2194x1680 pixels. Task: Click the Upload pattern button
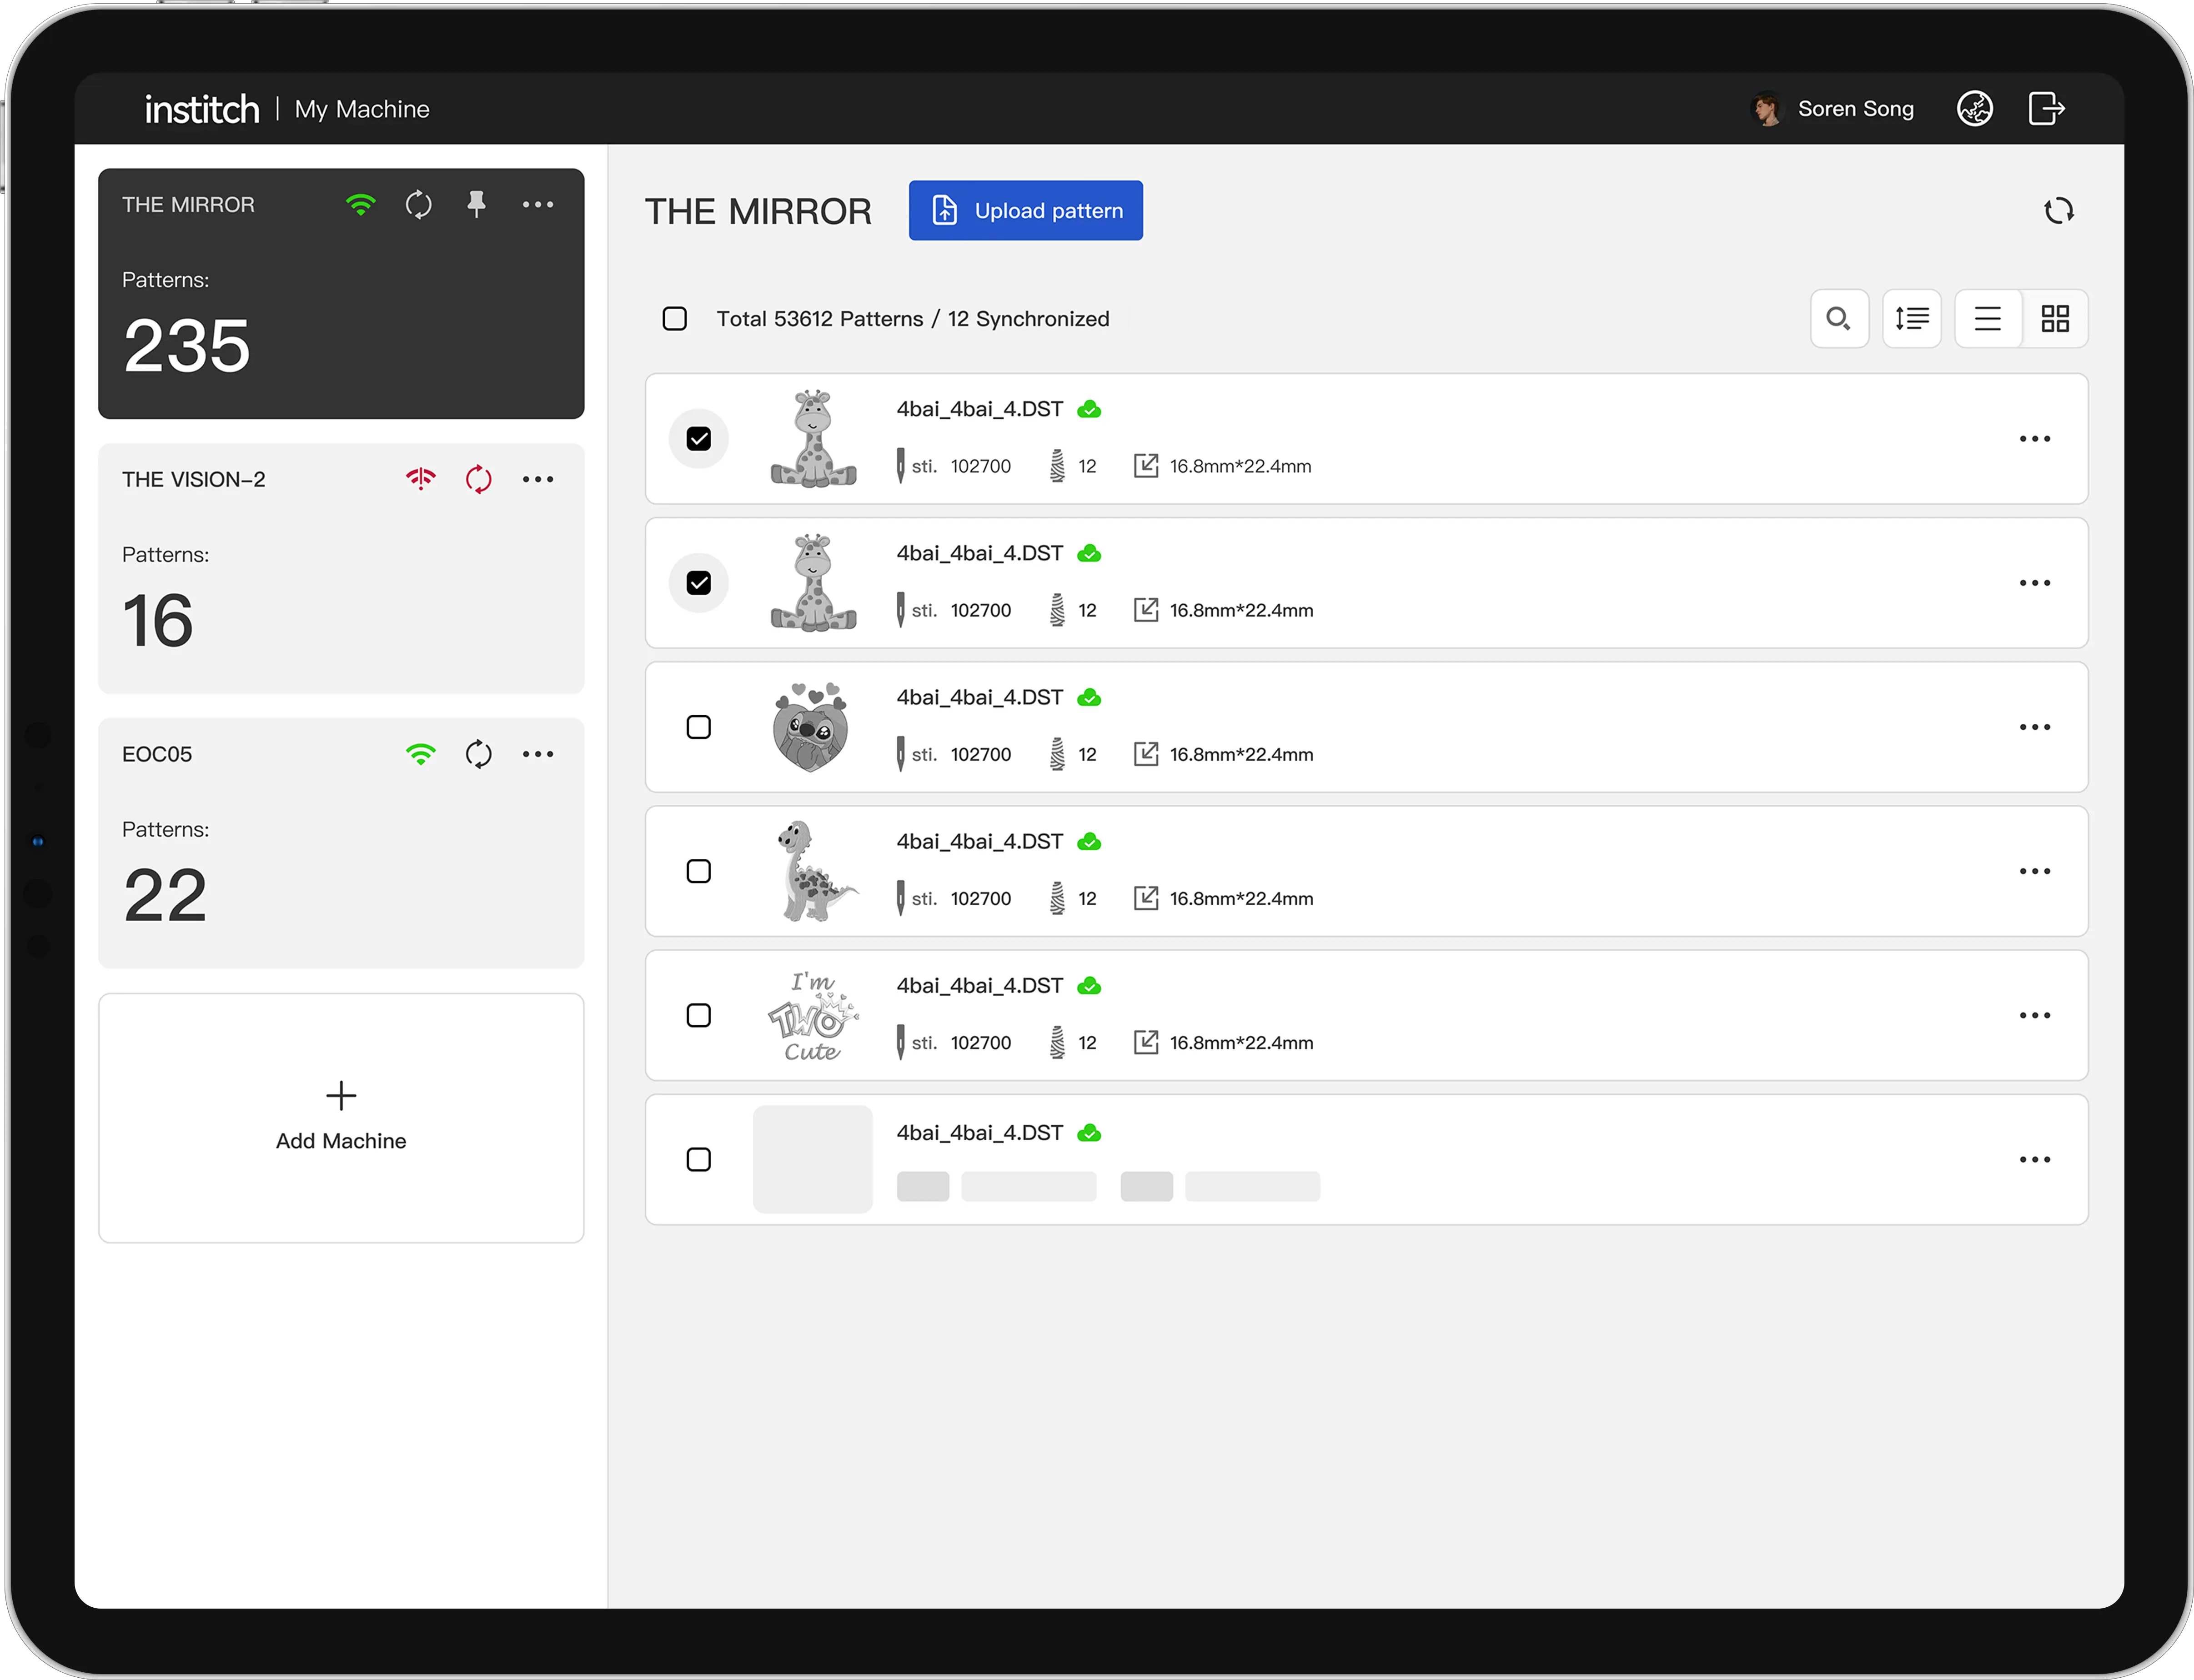(x=1025, y=211)
